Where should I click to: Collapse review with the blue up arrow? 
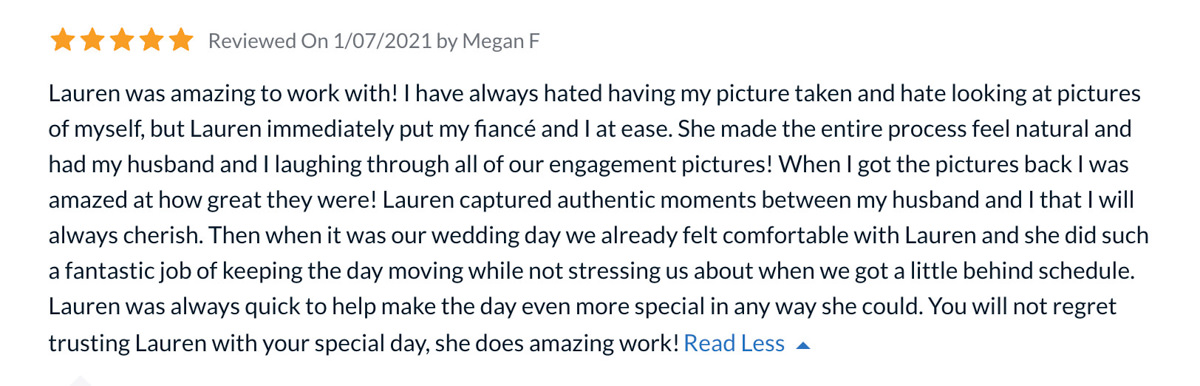[x=803, y=345]
